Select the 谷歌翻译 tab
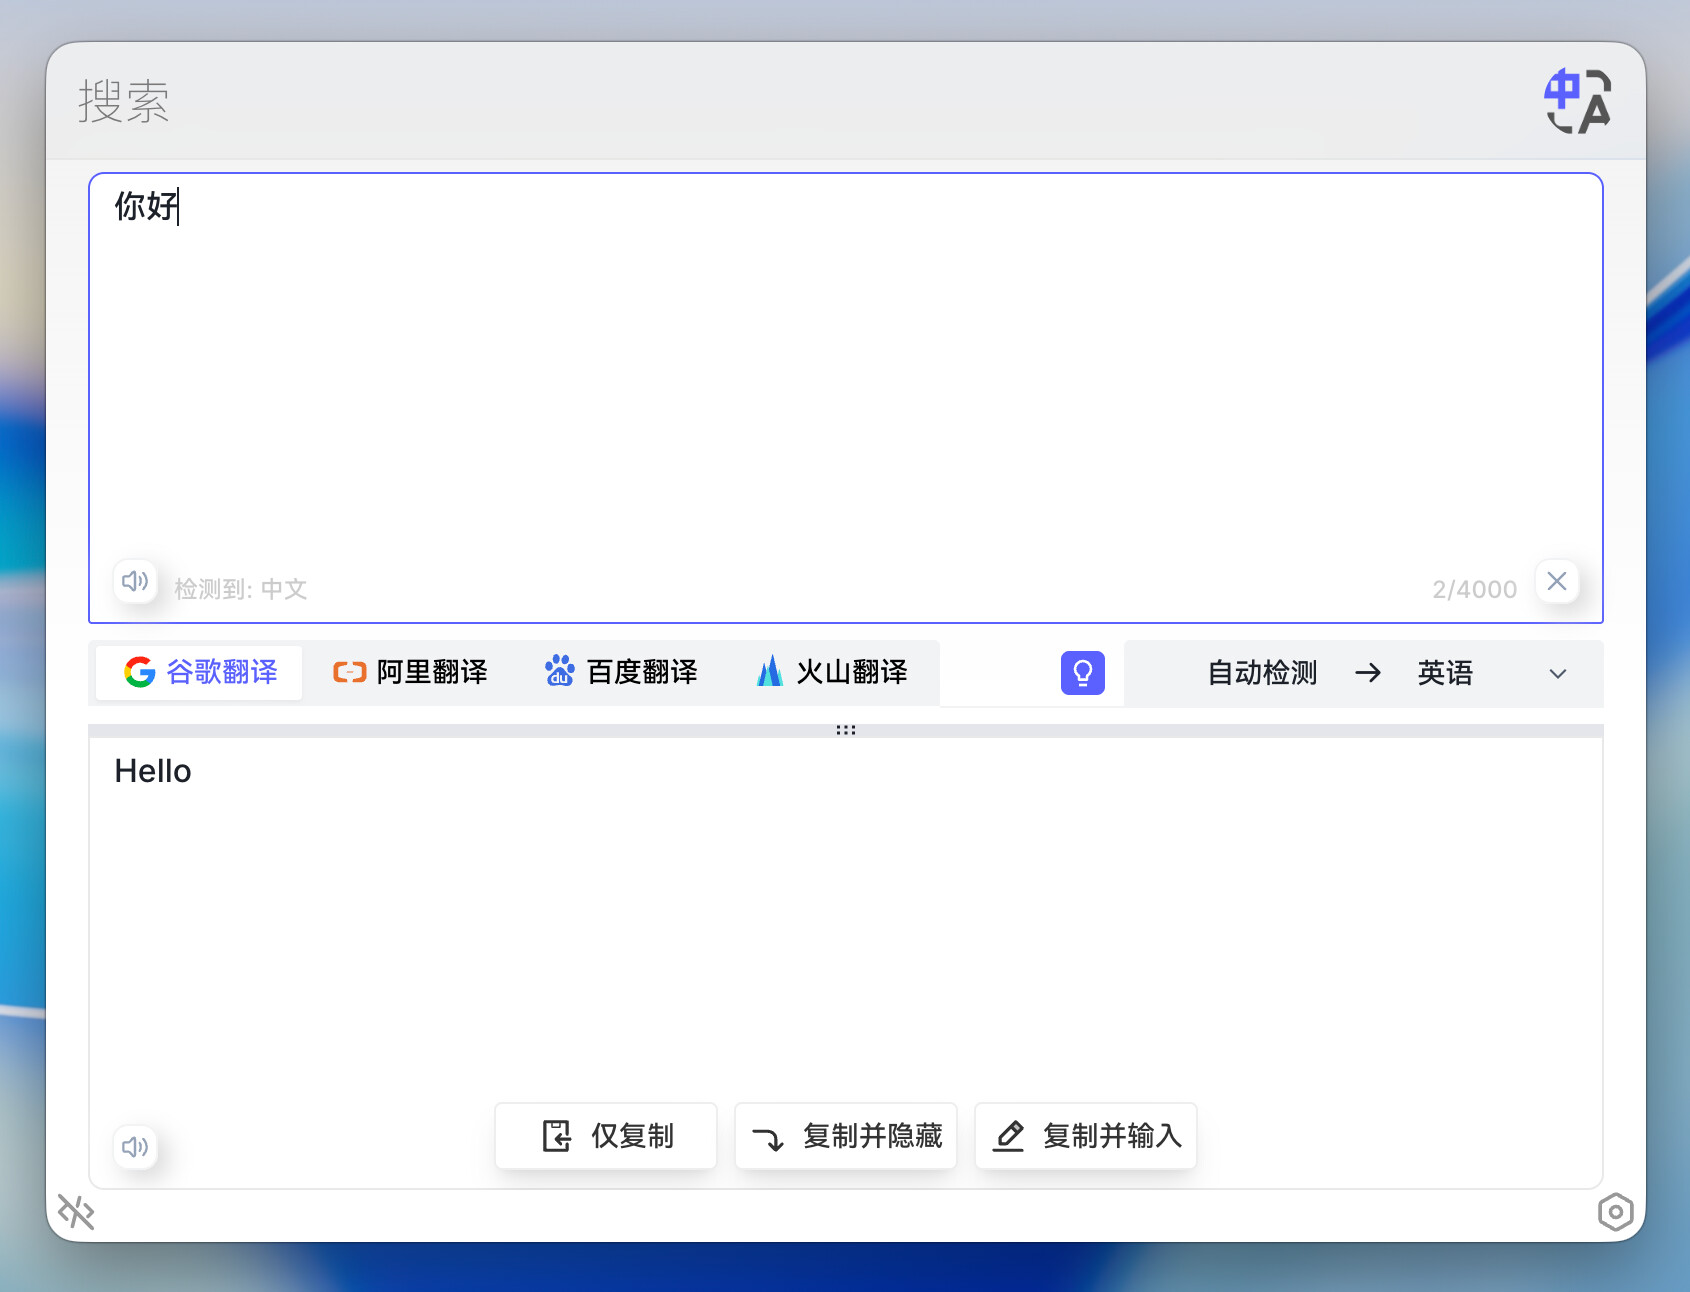Image resolution: width=1690 pixels, height=1292 pixels. (x=200, y=672)
